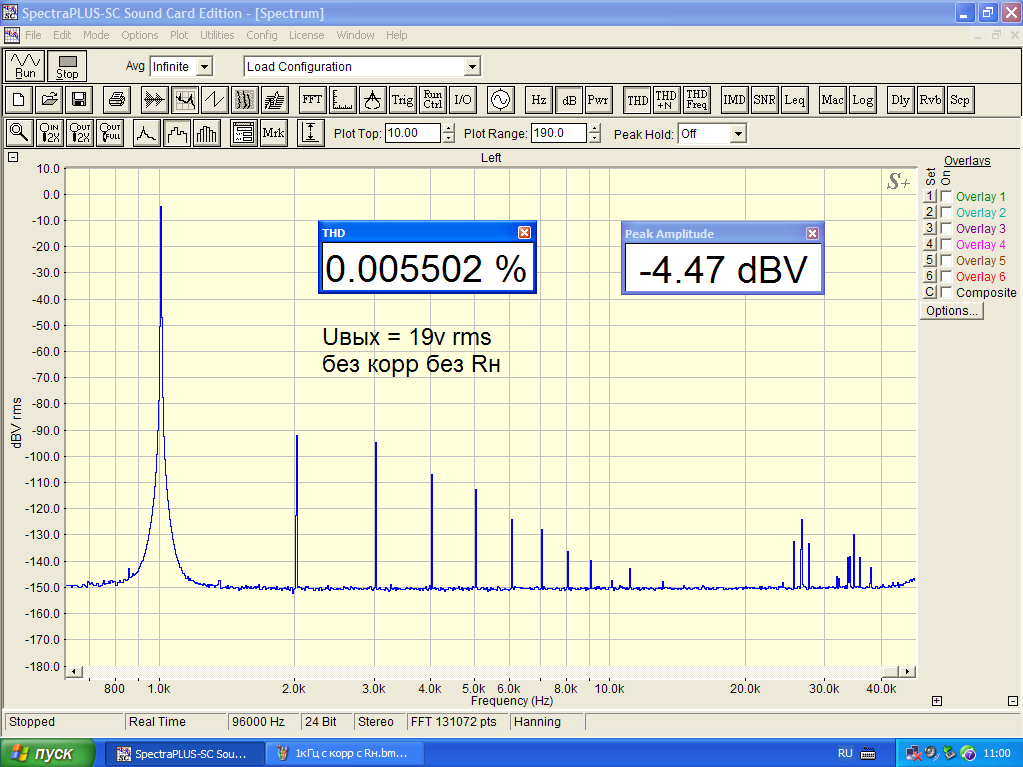The image size is (1023, 767).
Task: Toggle the Composite overlay checkbox
Action: (x=946, y=292)
